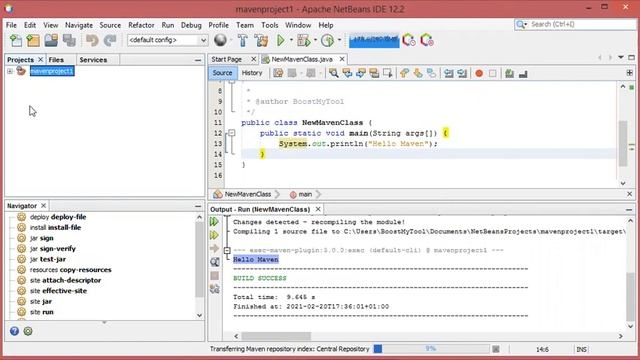Viewport: 640px width, 360px height.
Task: Click Find Next Occurrence icon
Action: (x=361, y=73)
